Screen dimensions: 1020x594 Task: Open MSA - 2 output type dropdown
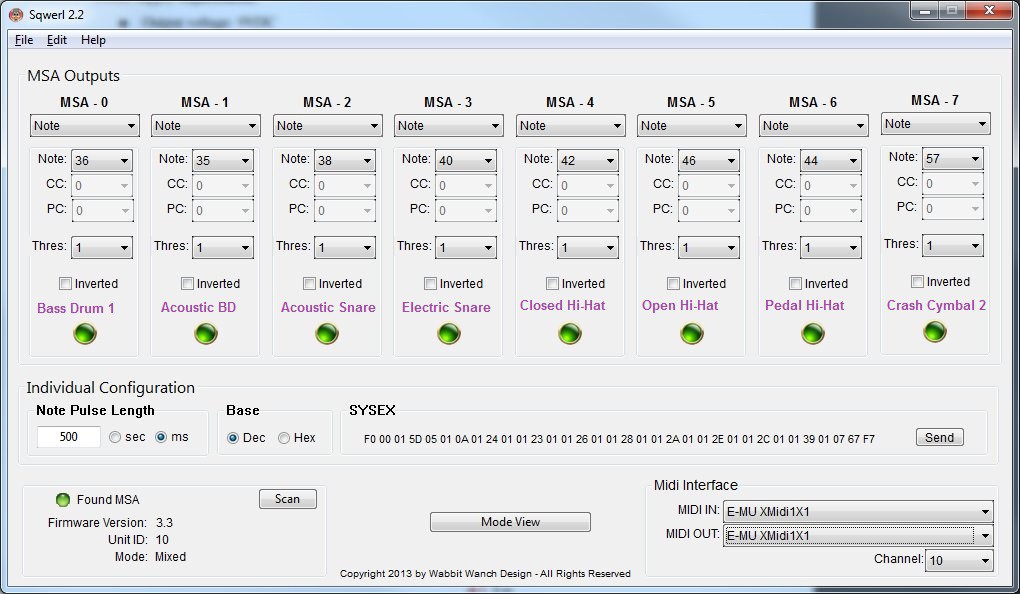click(328, 126)
